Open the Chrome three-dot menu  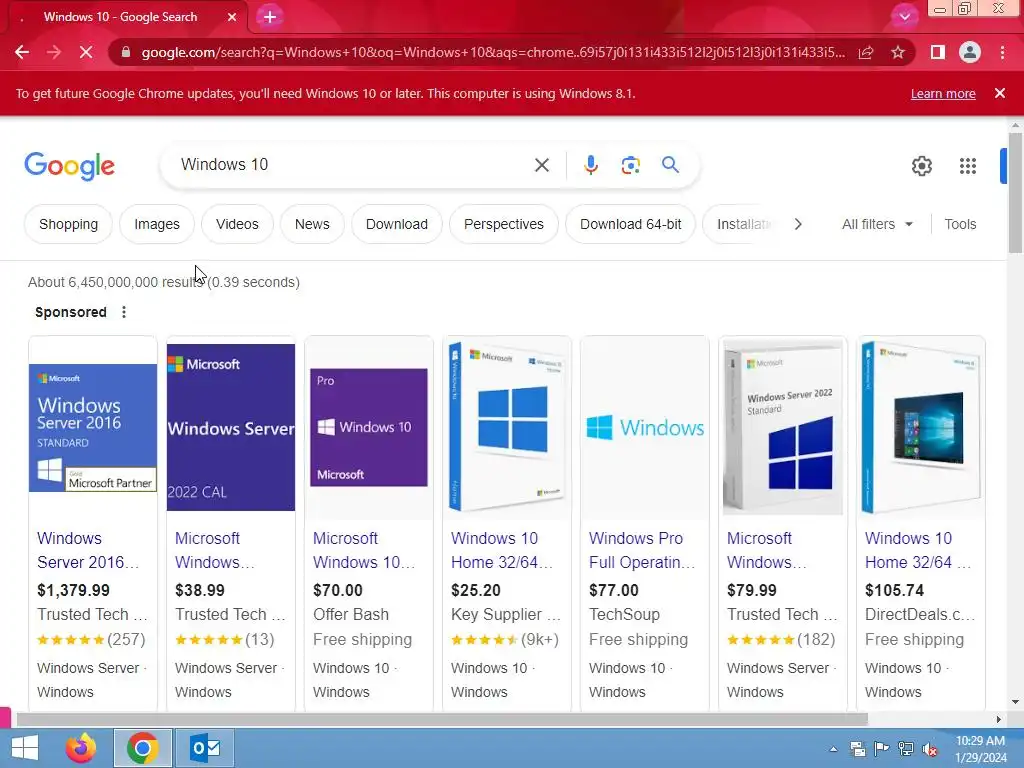[x=1002, y=52]
